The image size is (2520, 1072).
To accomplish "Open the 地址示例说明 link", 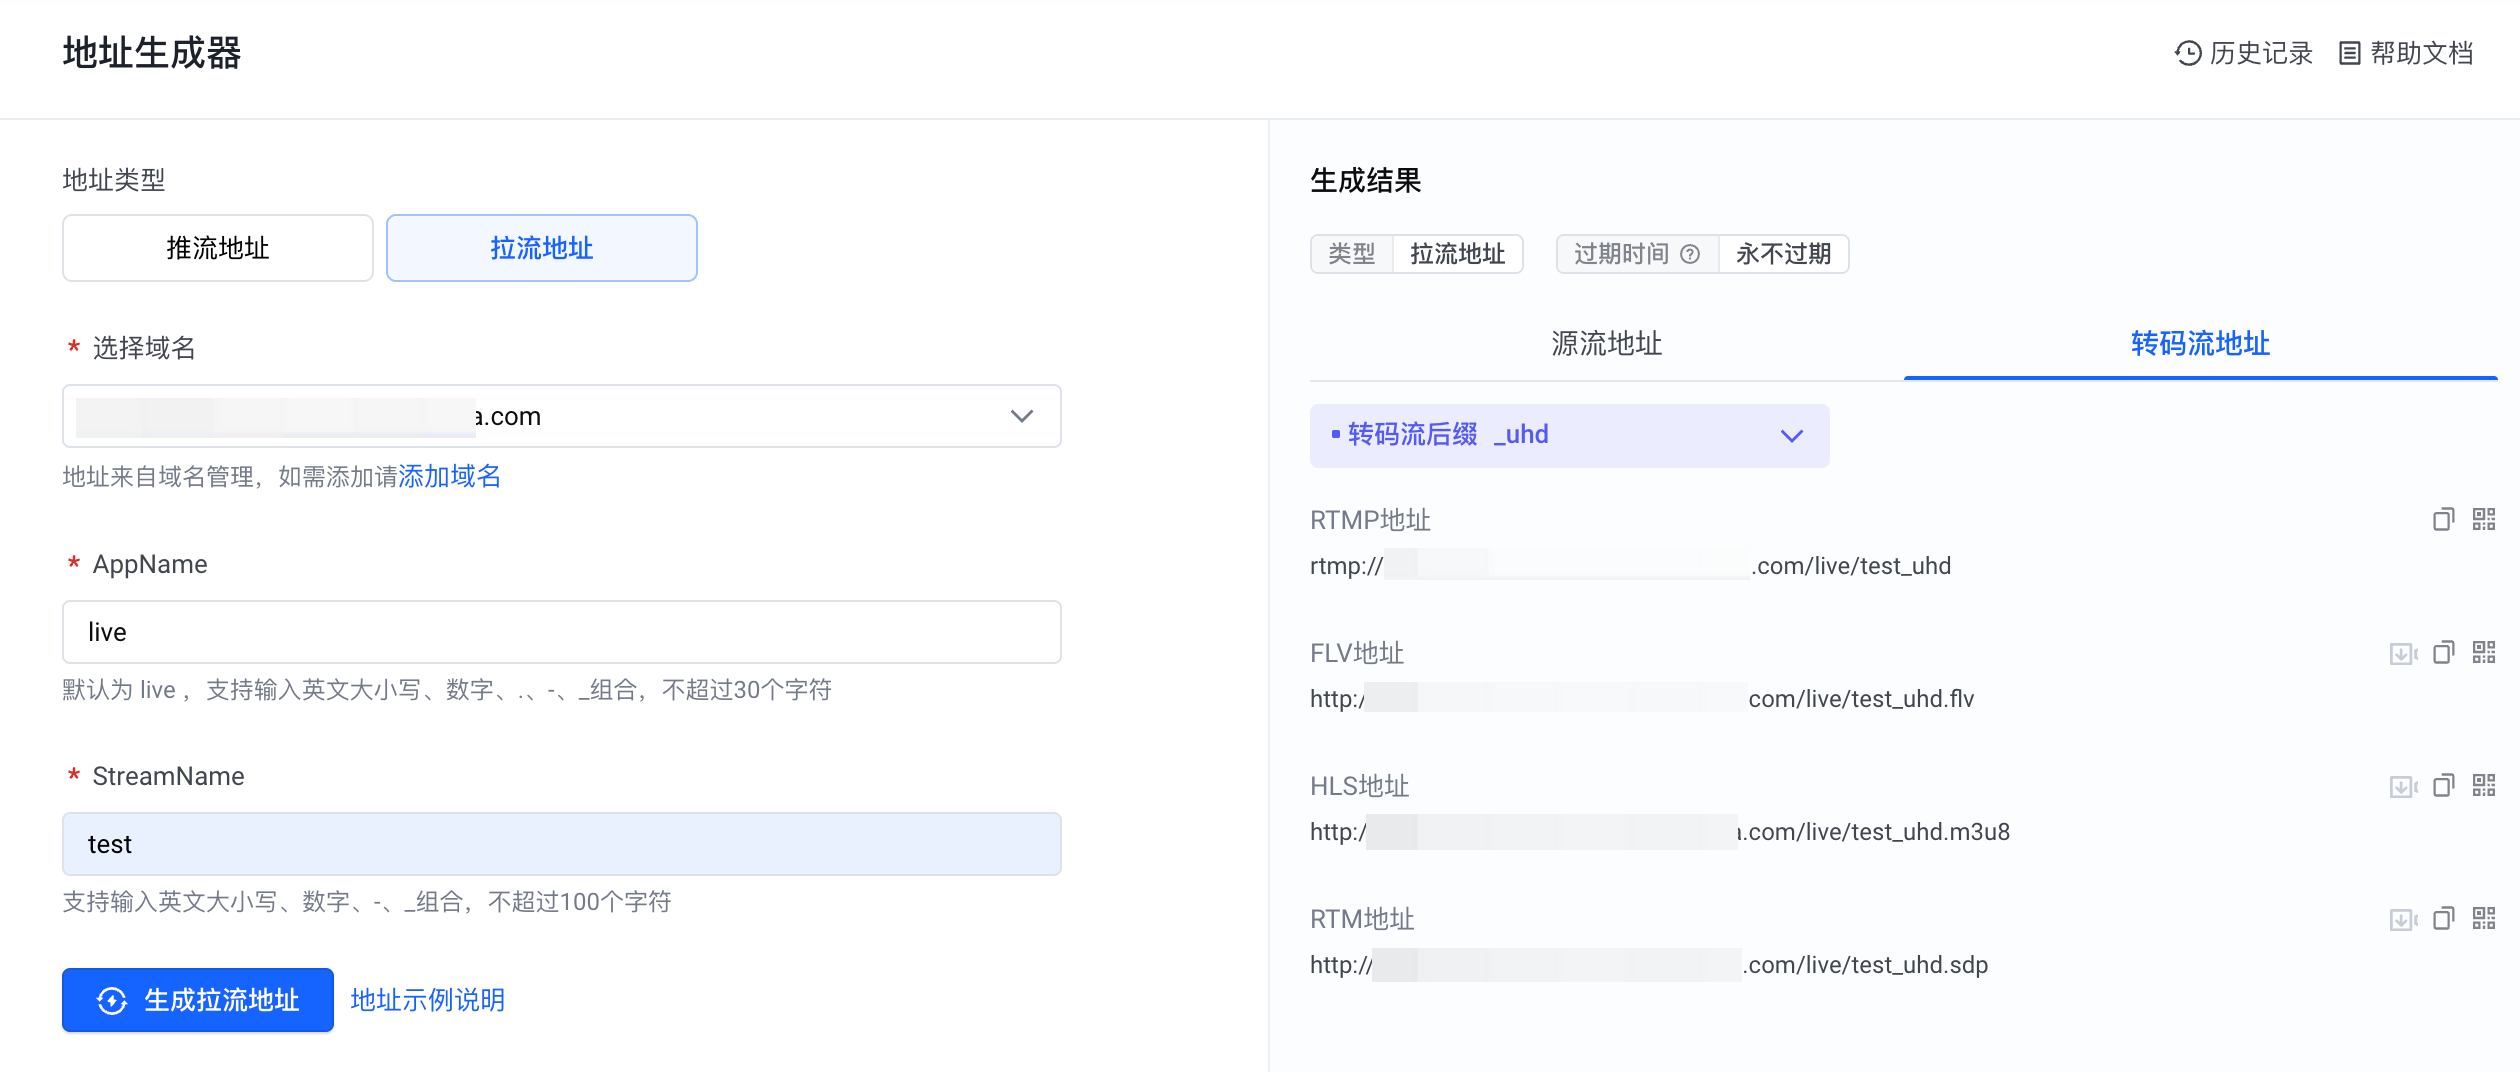I will (428, 1000).
